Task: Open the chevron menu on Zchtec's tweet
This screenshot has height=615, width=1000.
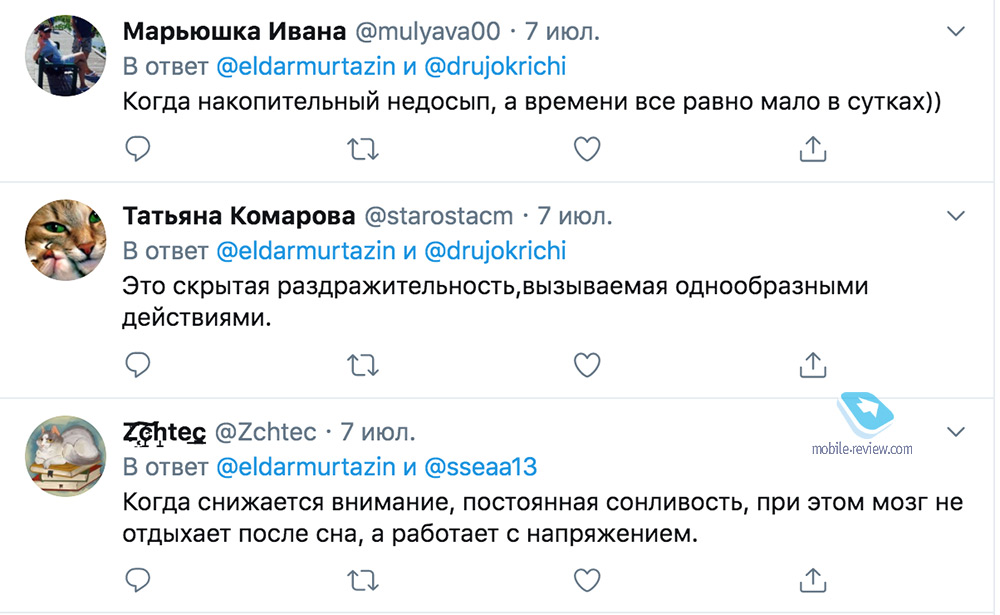Action: click(x=955, y=432)
